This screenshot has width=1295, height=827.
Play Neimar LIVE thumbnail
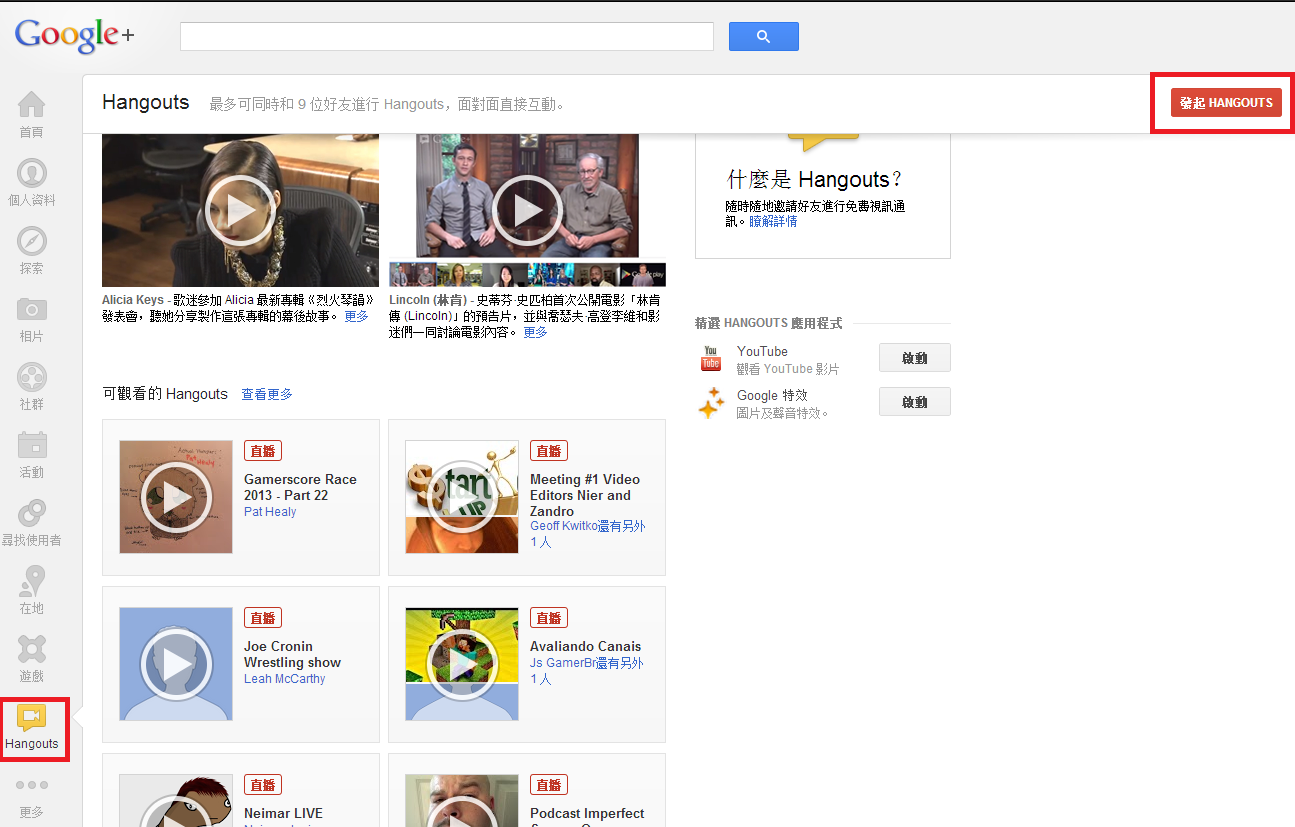click(x=176, y=801)
